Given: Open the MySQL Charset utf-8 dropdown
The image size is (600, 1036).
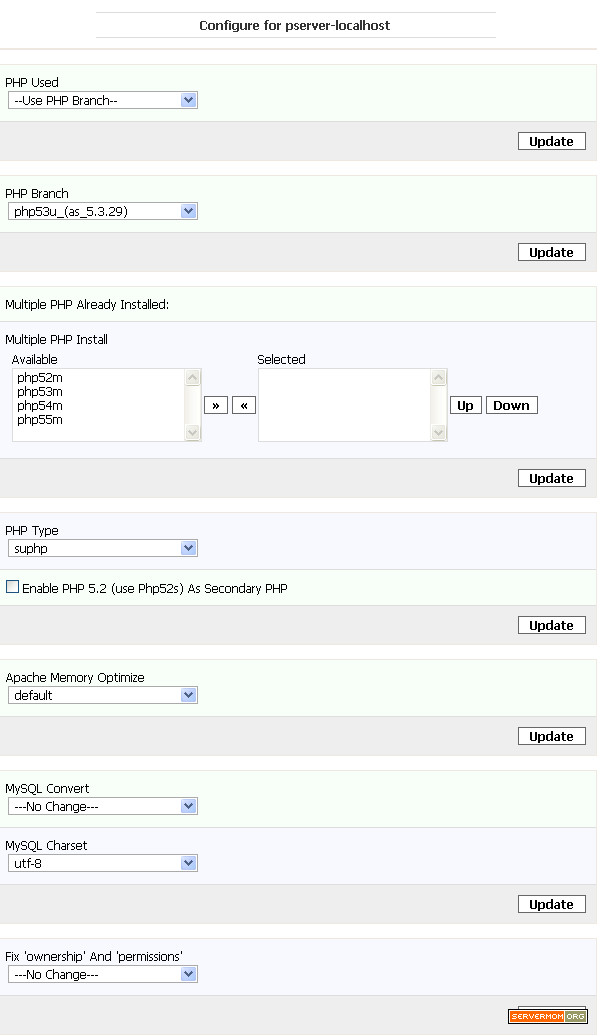Looking at the screenshot, I should click(x=102, y=863).
